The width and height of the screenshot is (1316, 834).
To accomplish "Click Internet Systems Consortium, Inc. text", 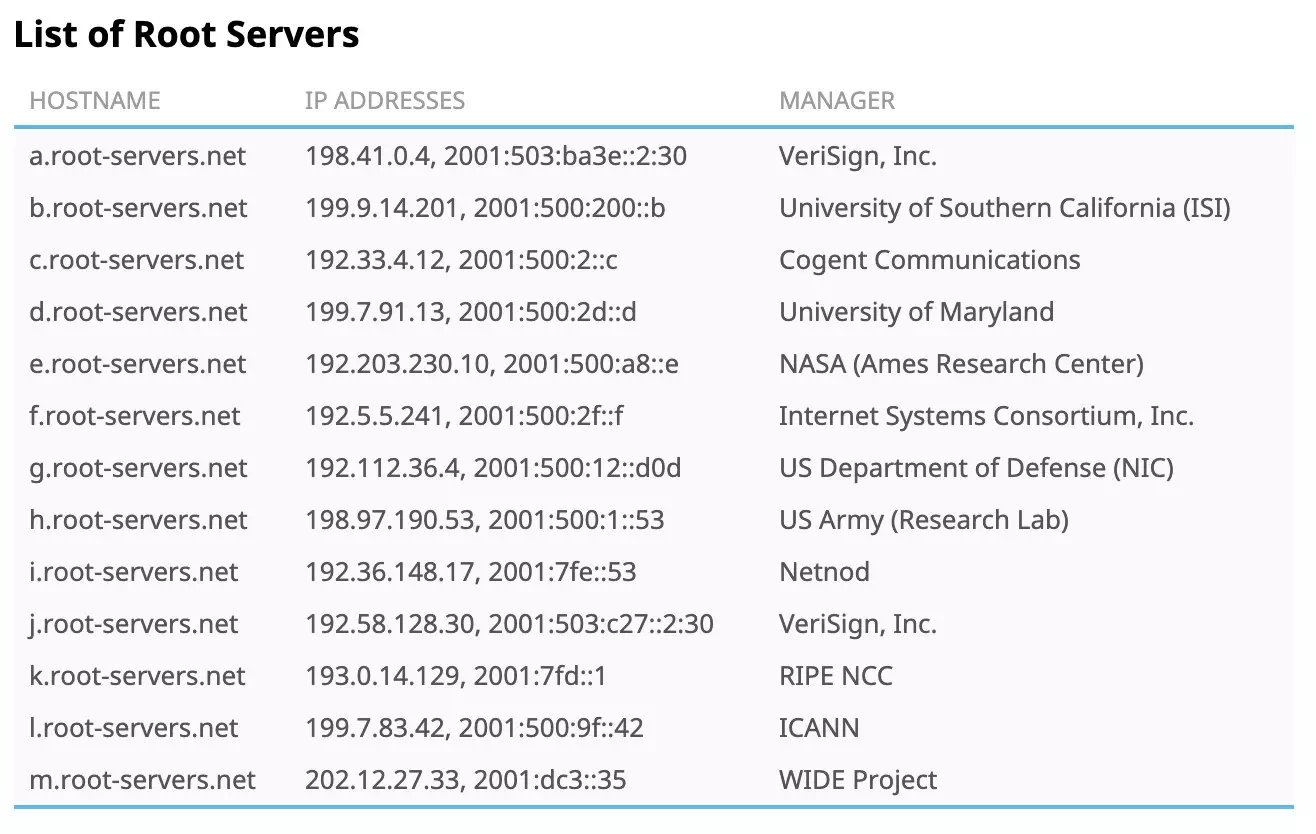I will click(987, 416).
